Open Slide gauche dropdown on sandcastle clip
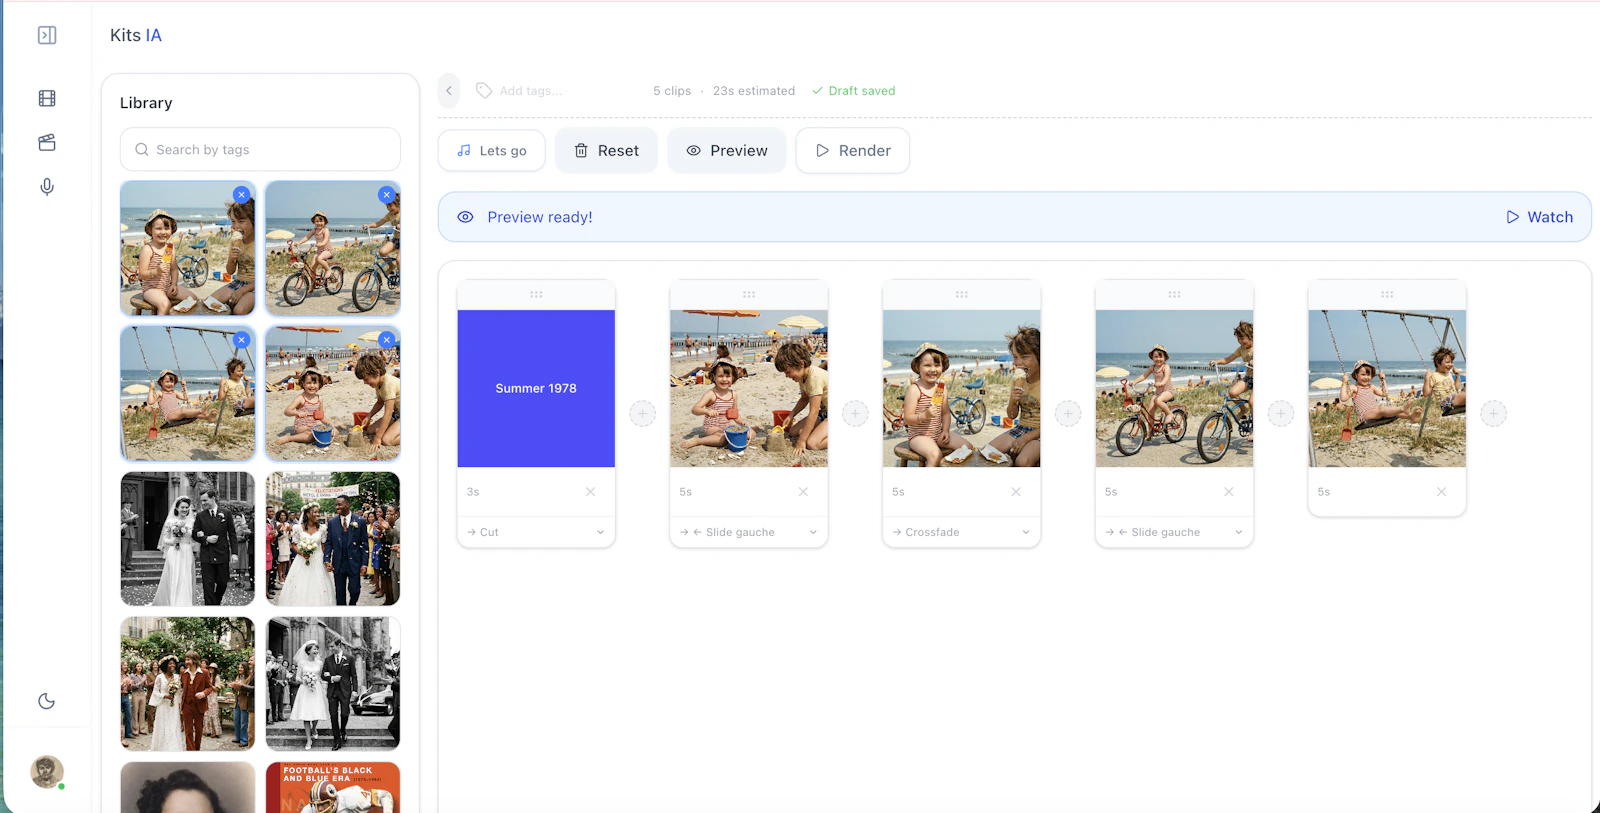Screen dimensions: 1600x813 pyautogui.click(x=749, y=532)
